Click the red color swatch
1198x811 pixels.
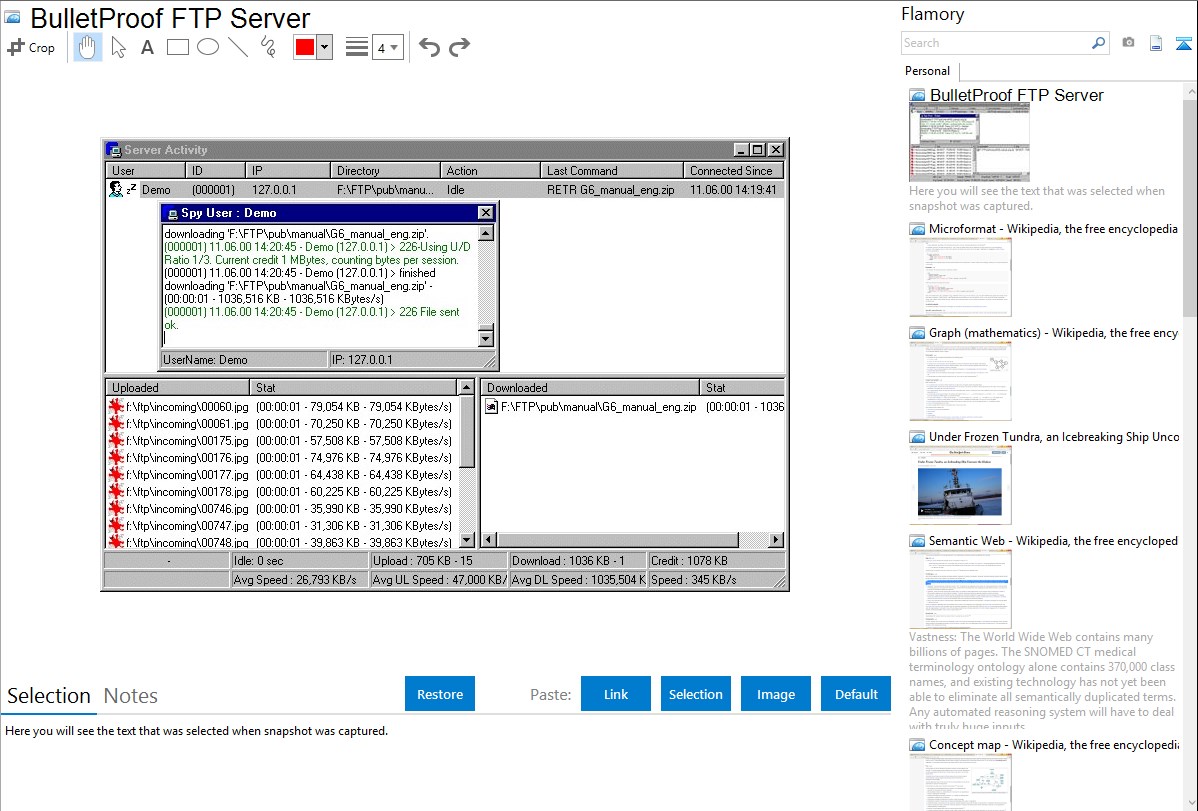coord(305,47)
